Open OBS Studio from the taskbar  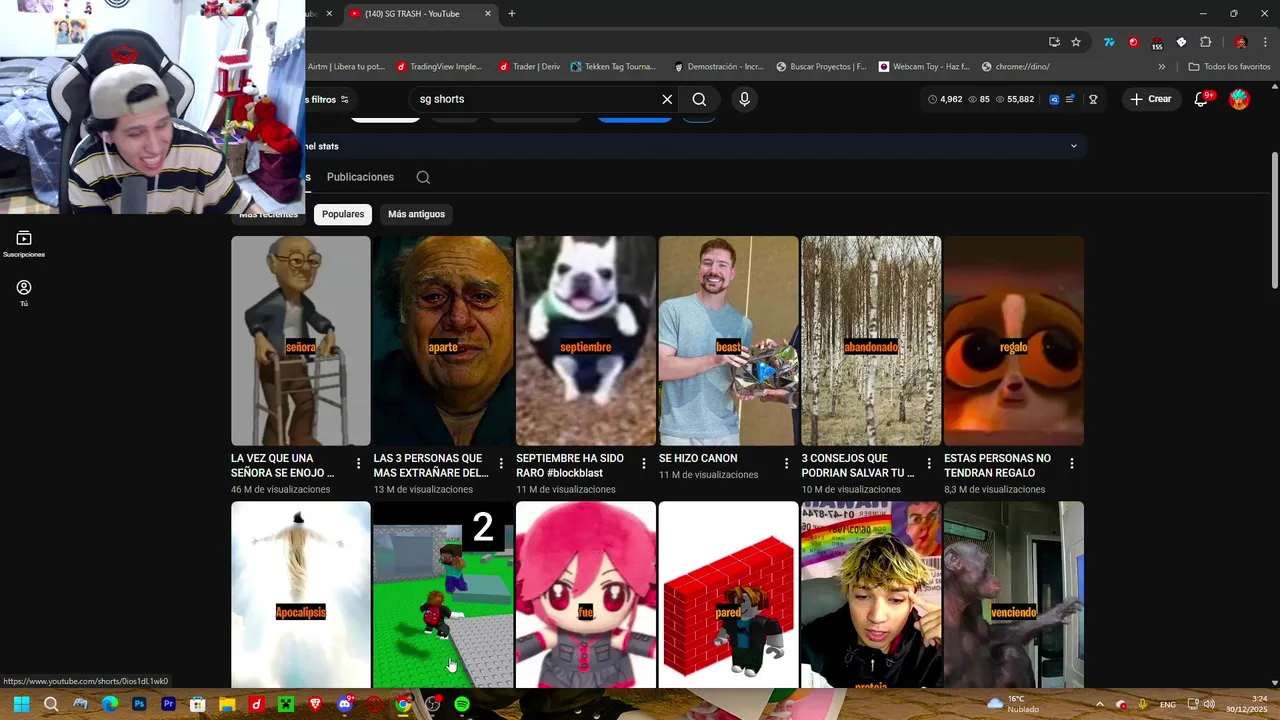(x=432, y=704)
